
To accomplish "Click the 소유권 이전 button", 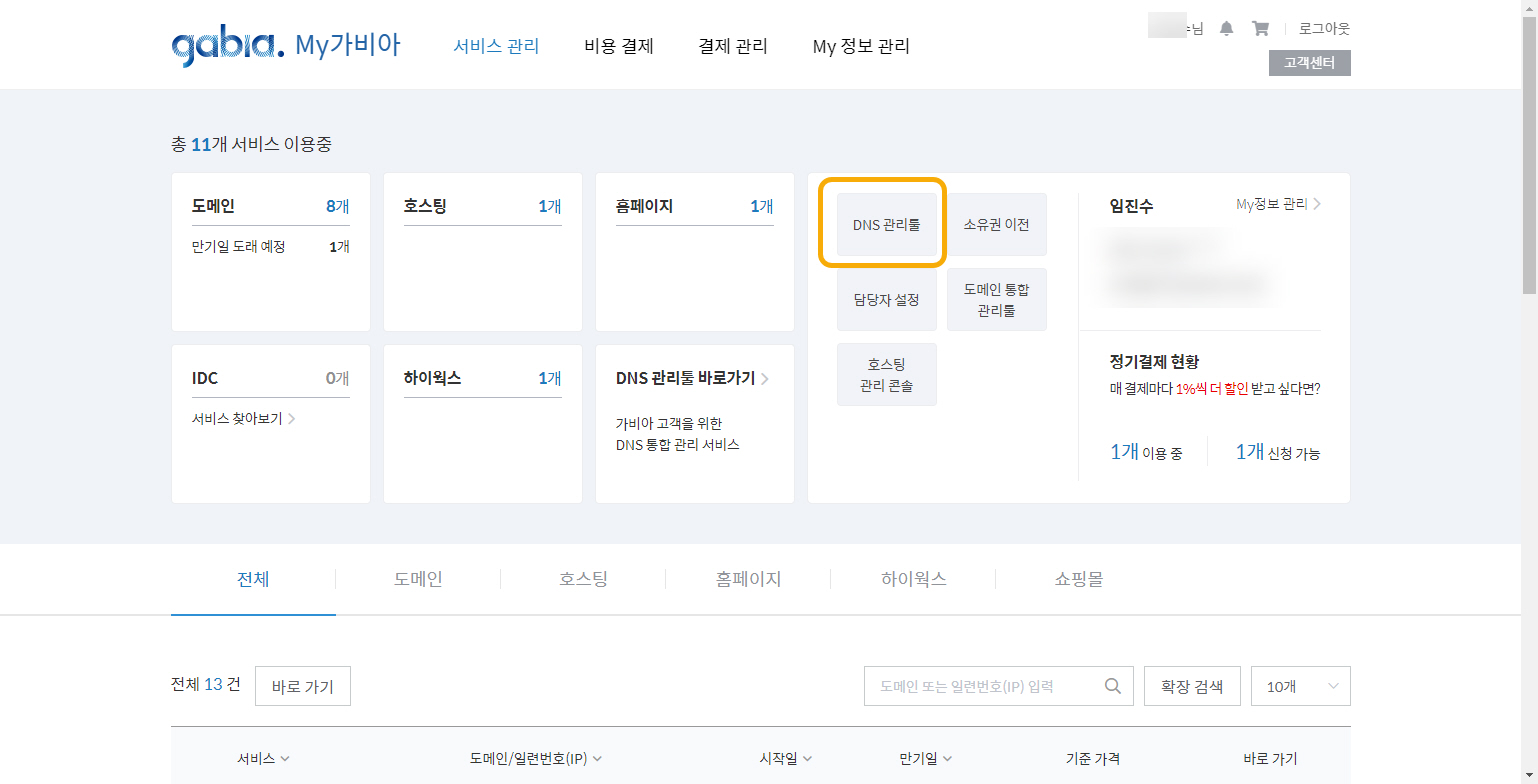I will click(997, 225).
